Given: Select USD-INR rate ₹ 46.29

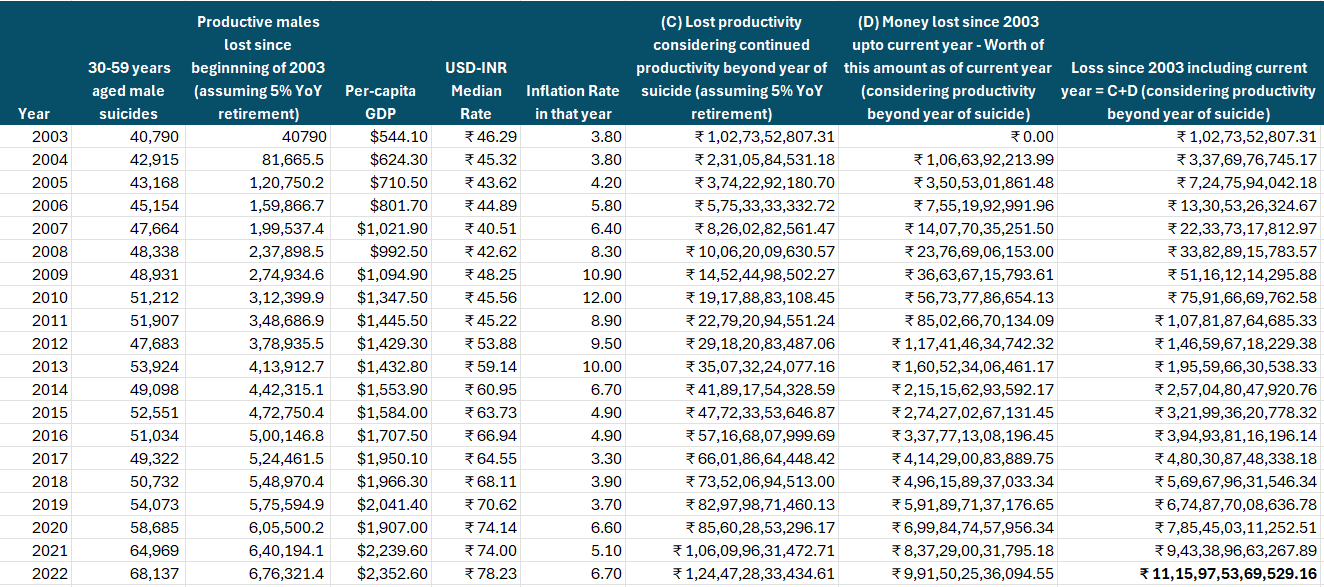Looking at the screenshot, I should [490, 137].
